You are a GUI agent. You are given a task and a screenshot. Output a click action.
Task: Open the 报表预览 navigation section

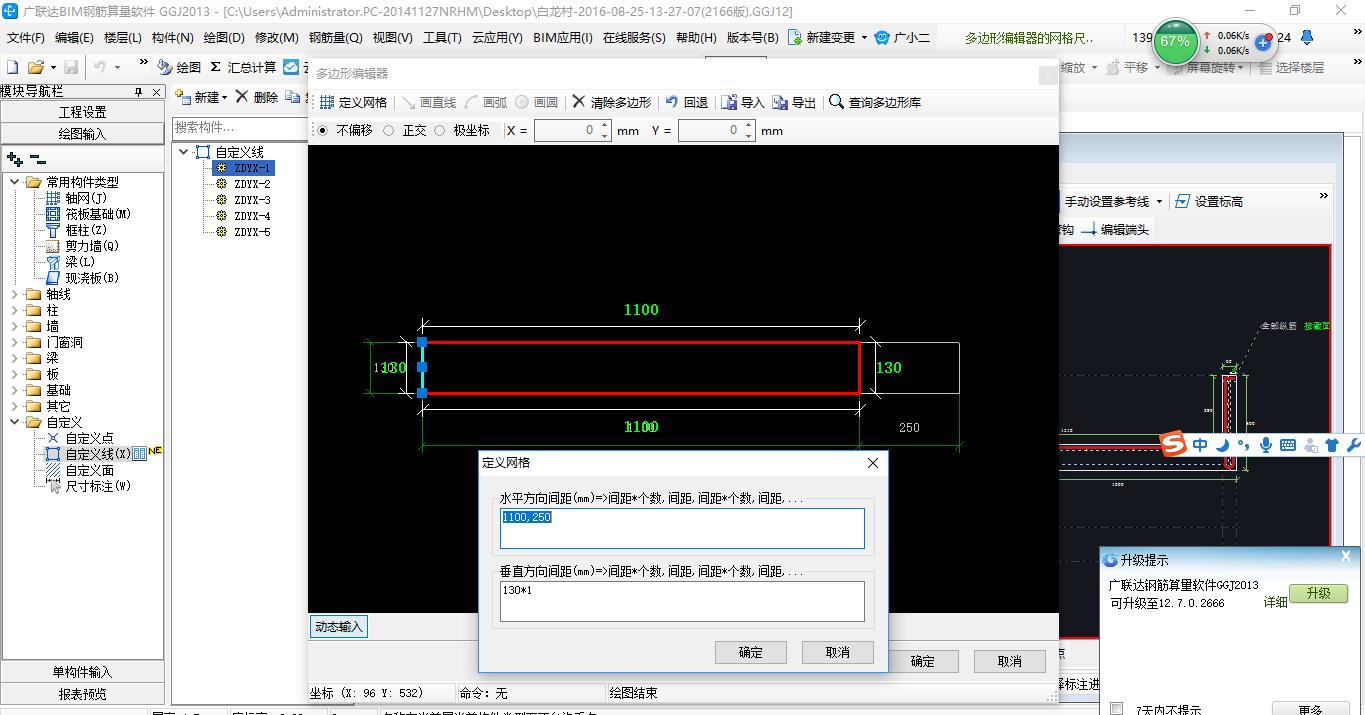(x=82, y=694)
